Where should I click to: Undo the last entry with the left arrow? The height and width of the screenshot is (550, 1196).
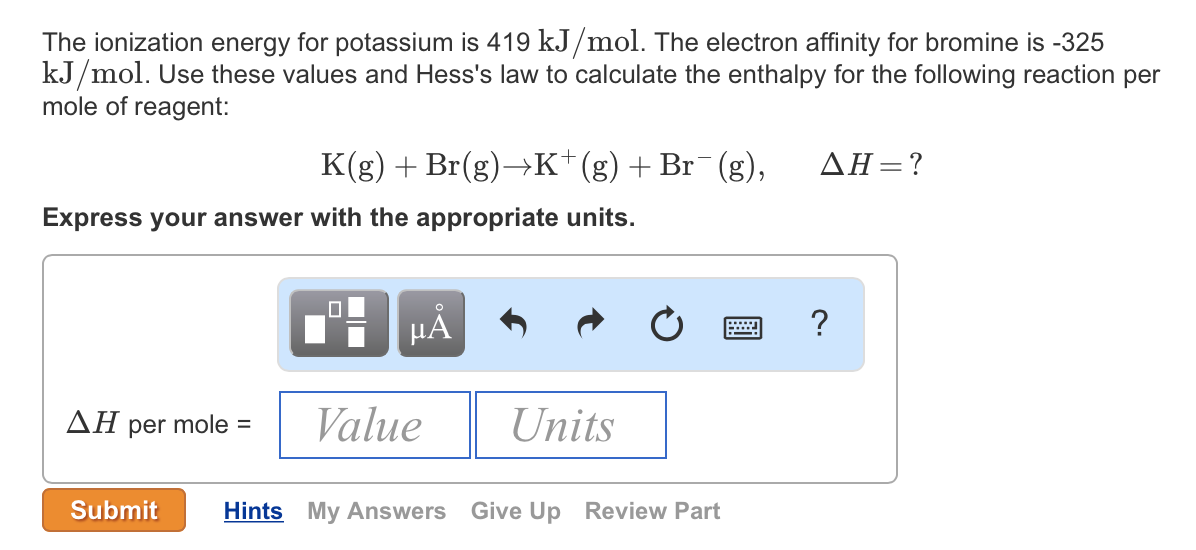pyautogui.click(x=513, y=323)
